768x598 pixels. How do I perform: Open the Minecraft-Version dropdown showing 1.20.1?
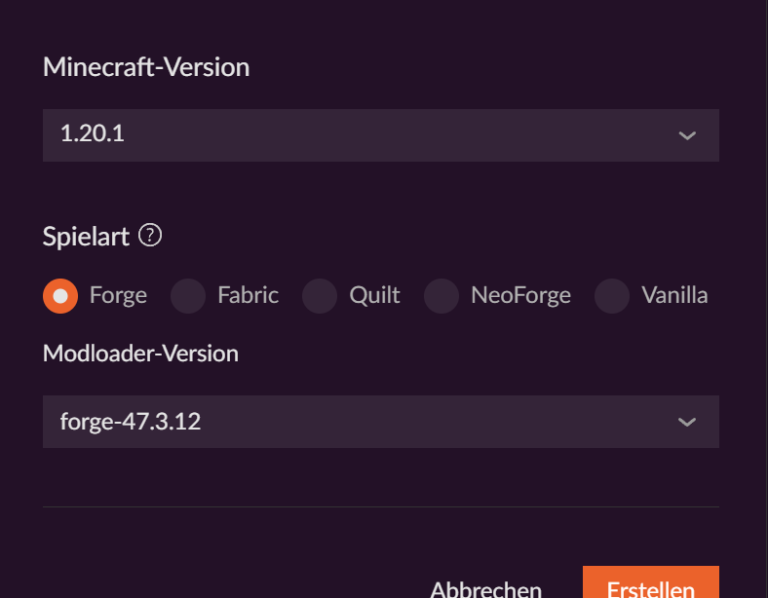point(381,135)
